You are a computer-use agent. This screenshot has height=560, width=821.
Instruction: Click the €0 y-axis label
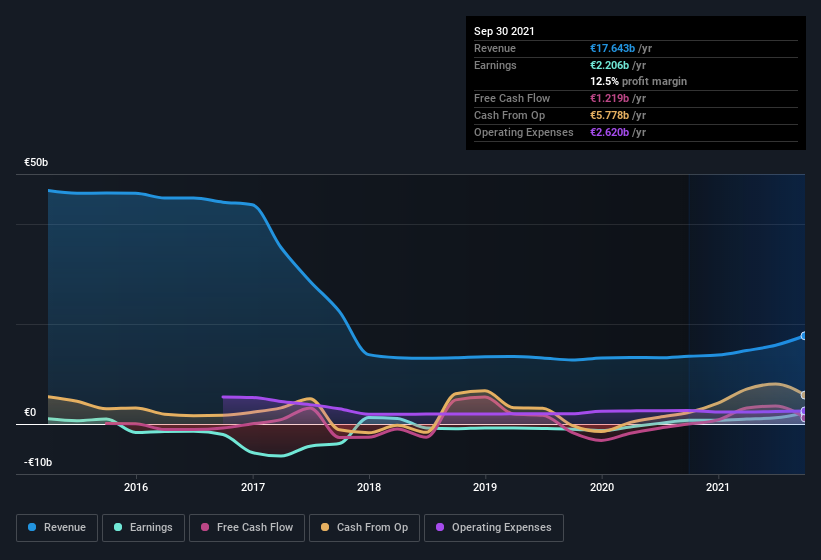pos(30,412)
